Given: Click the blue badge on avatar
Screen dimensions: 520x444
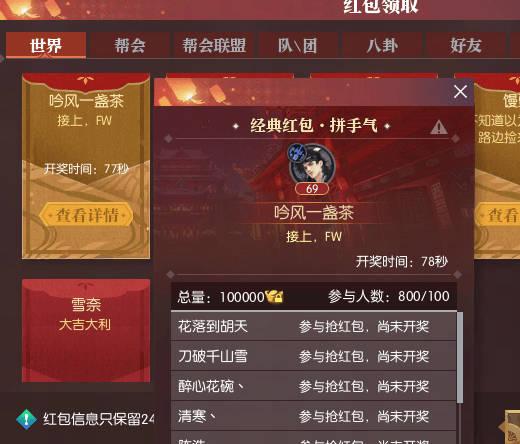Looking at the screenshot, I should [x=297, y=153].
